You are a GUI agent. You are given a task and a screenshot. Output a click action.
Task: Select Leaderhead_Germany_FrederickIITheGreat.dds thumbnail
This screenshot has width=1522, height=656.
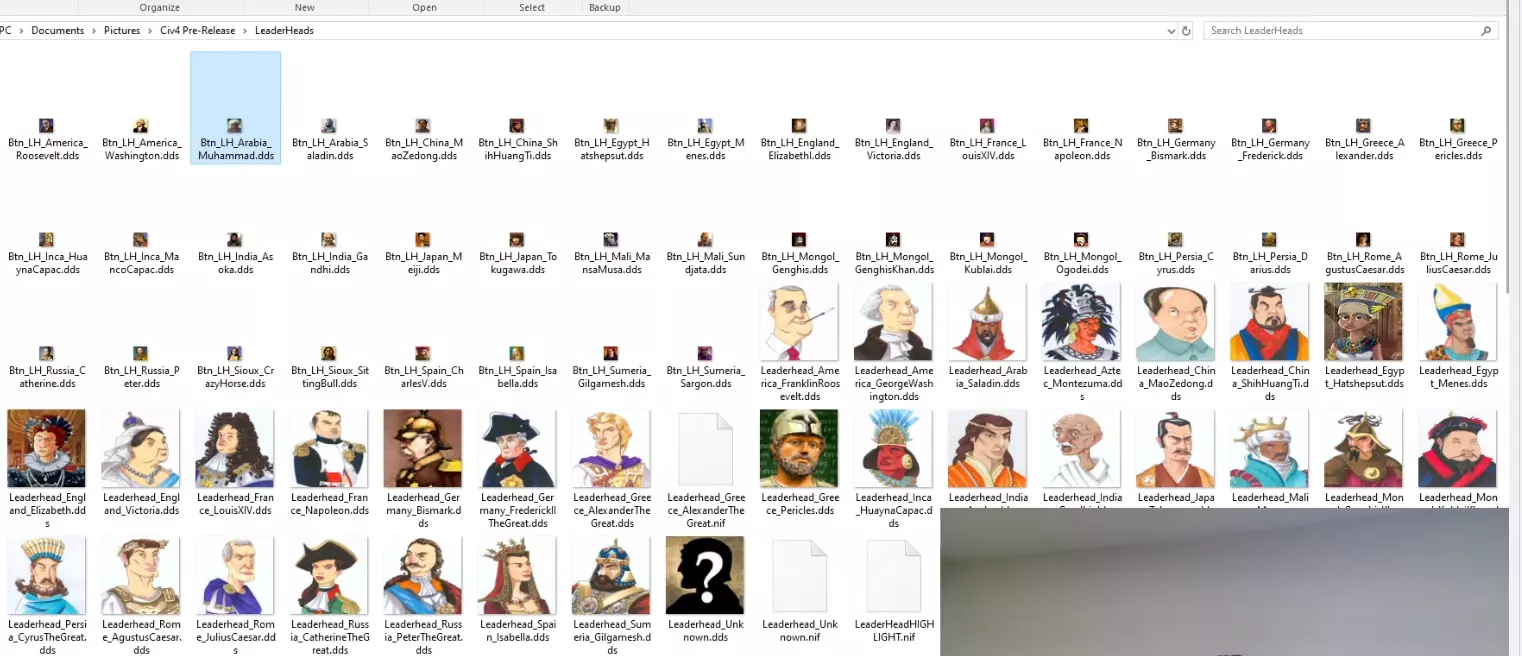(517, 449)
